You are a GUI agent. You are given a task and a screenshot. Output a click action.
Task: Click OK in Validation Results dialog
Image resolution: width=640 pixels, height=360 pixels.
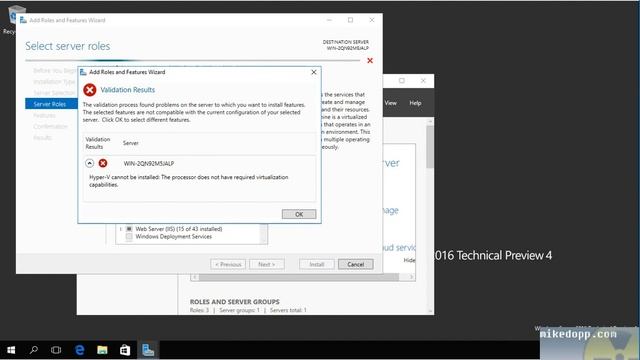299,214
